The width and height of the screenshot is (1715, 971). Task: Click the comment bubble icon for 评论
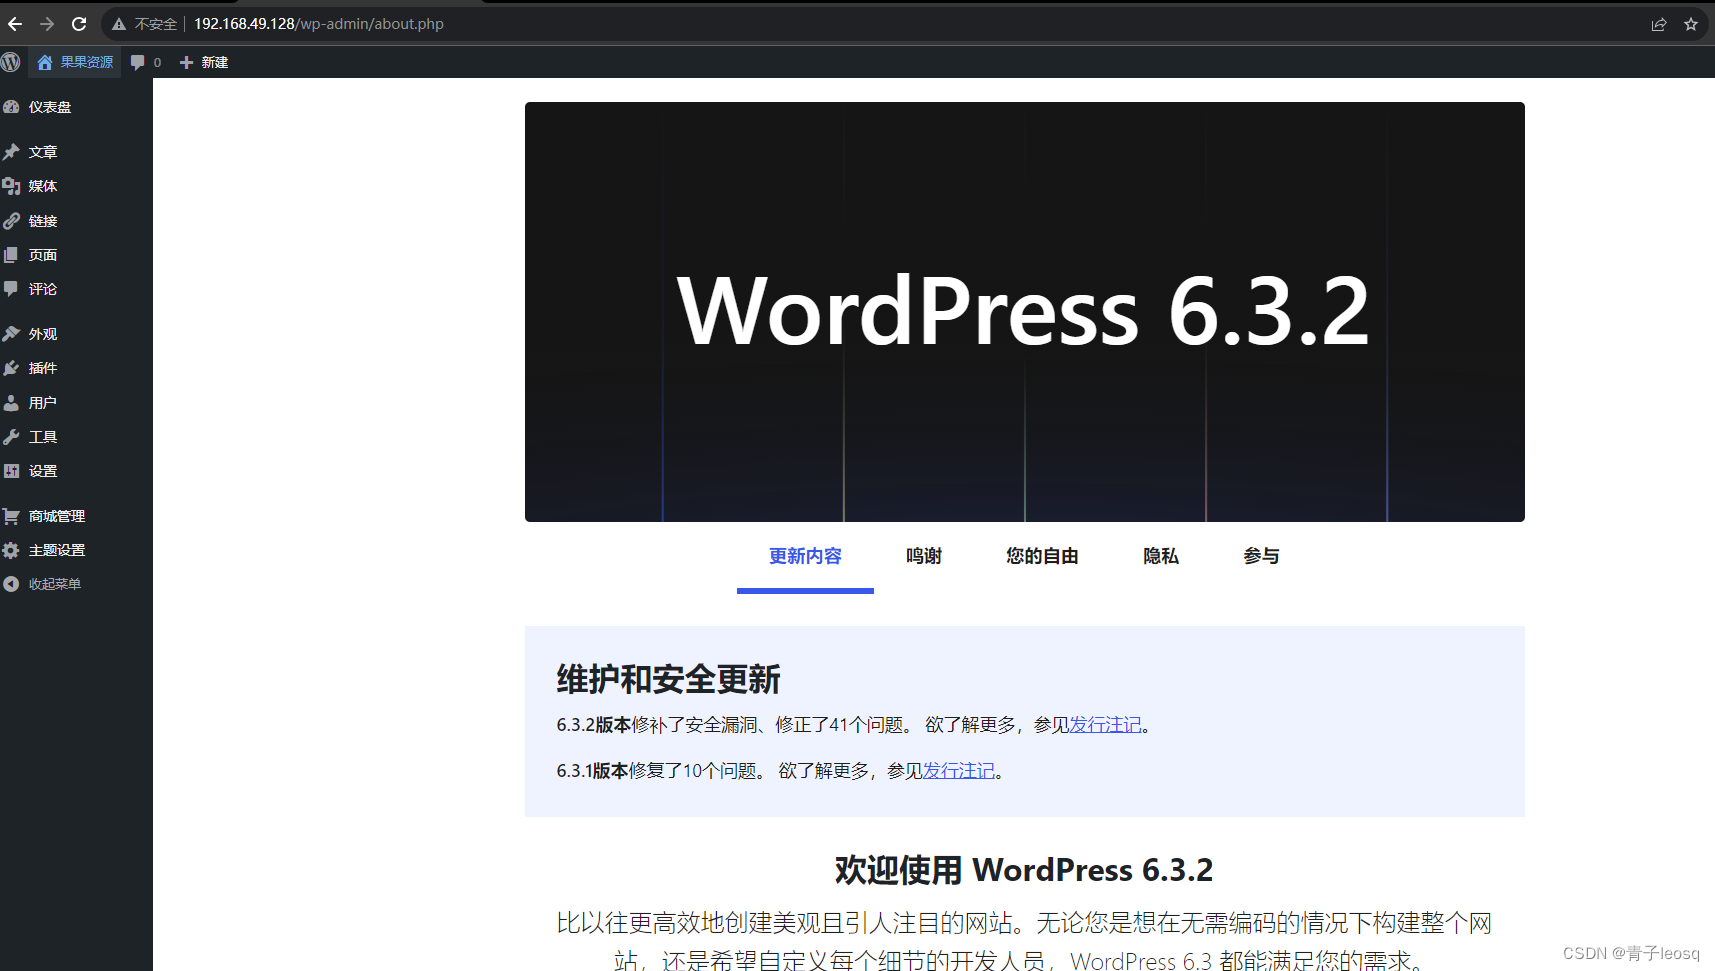[x=11, y=289]
